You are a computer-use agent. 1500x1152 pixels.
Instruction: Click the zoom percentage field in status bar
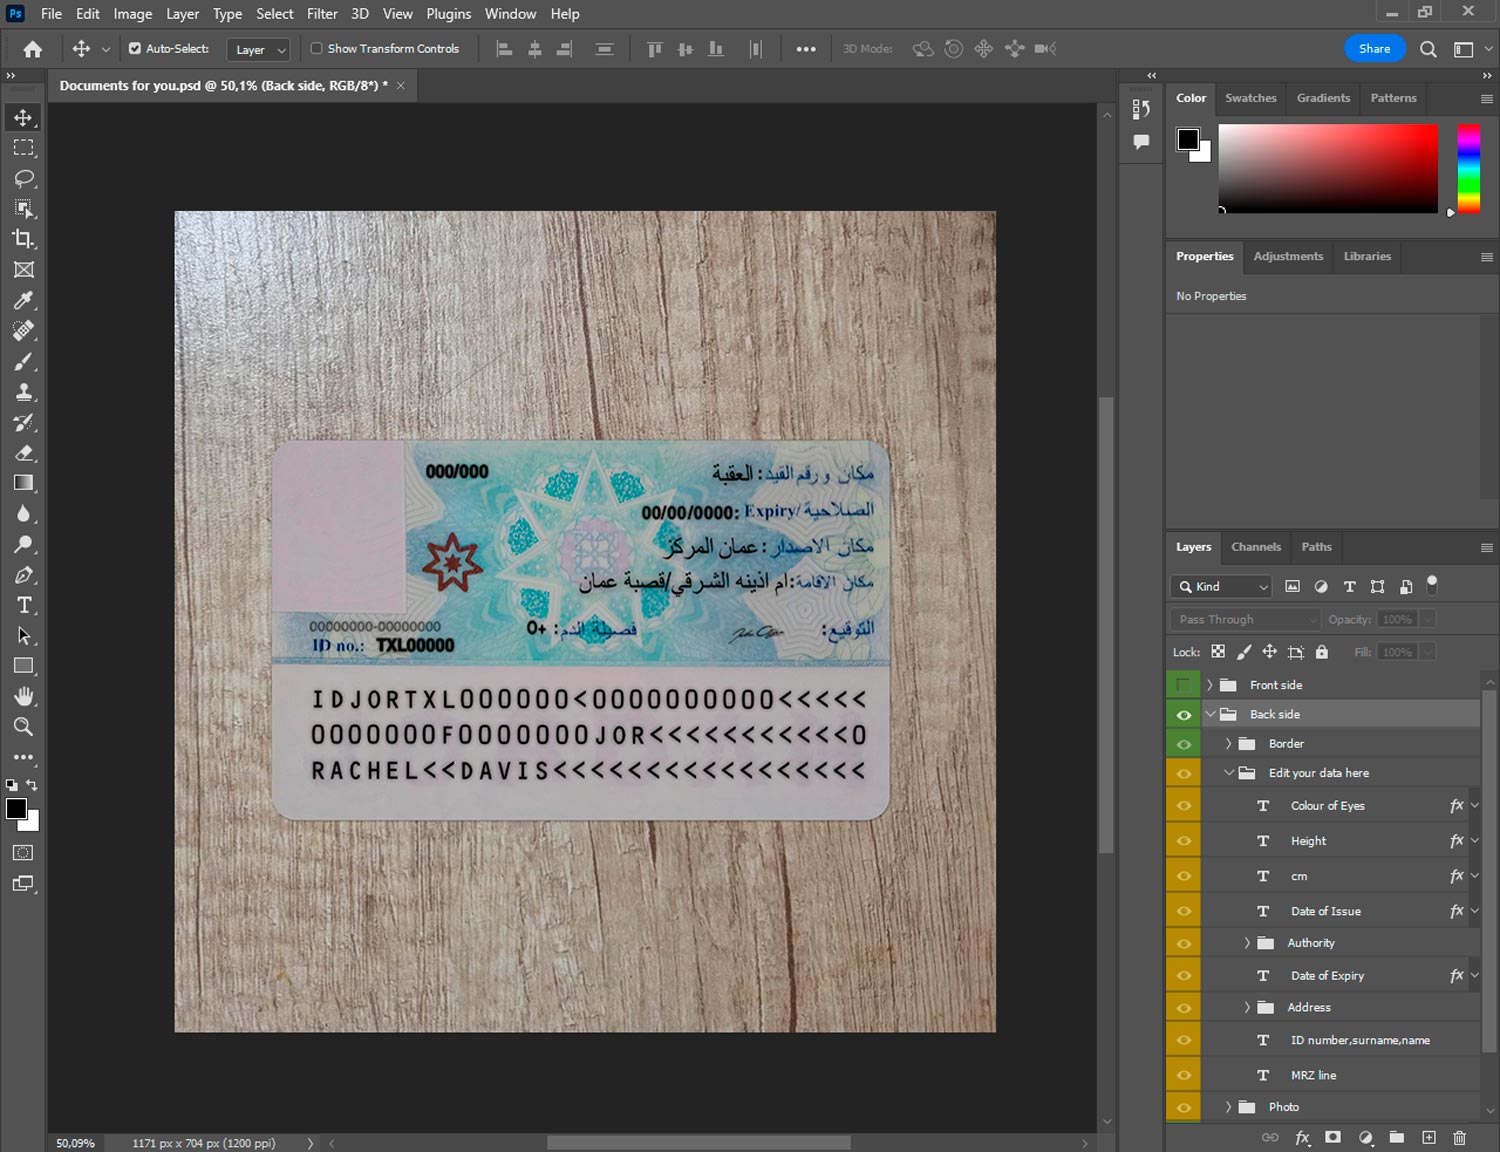76,1143
